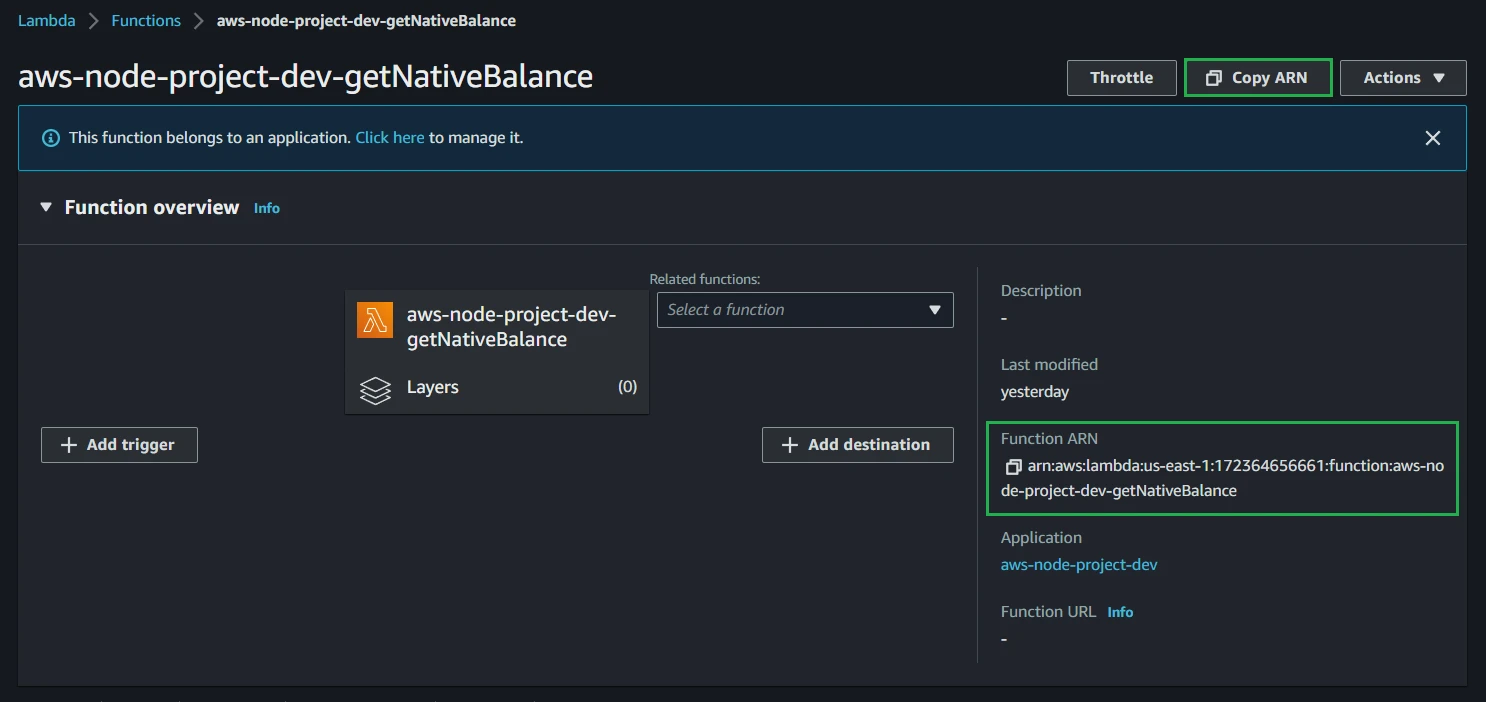This screenshot has height=702, width=1486.
Task: Dismiss the application banner with the X
Action: pyautogui.click(x=1432, y=138)
